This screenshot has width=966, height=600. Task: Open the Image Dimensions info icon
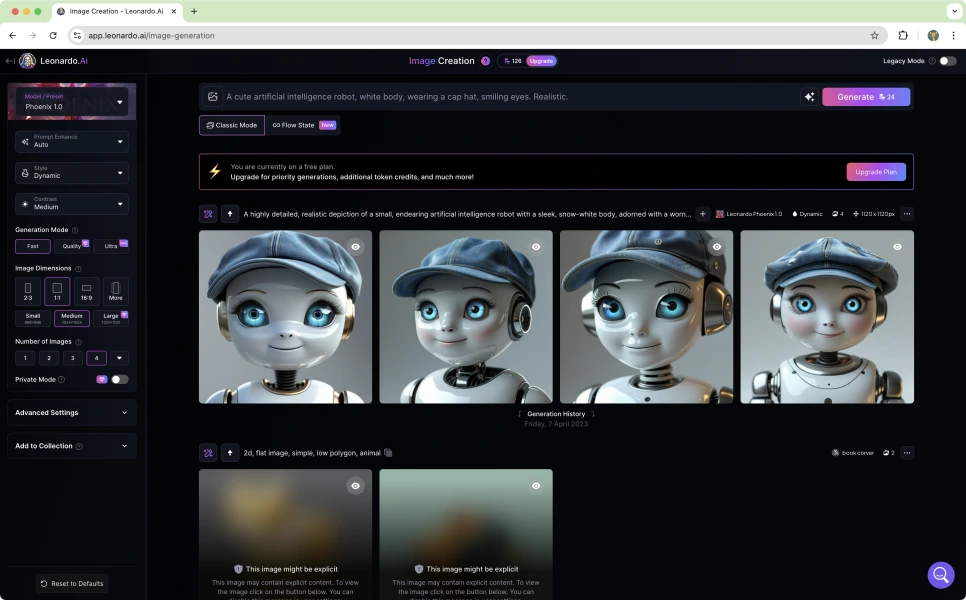point(78,269)
